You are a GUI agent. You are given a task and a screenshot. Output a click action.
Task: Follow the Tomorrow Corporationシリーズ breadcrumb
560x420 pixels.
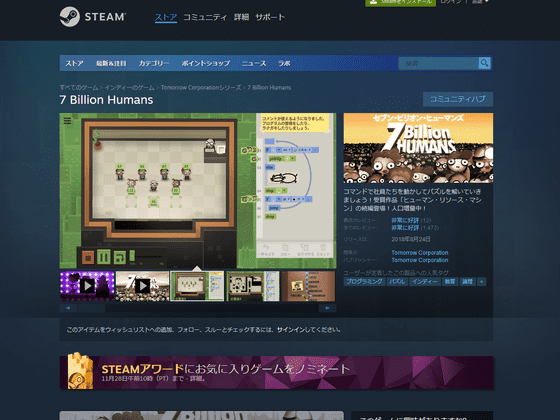pyautogui.click(x=201, y=88)
